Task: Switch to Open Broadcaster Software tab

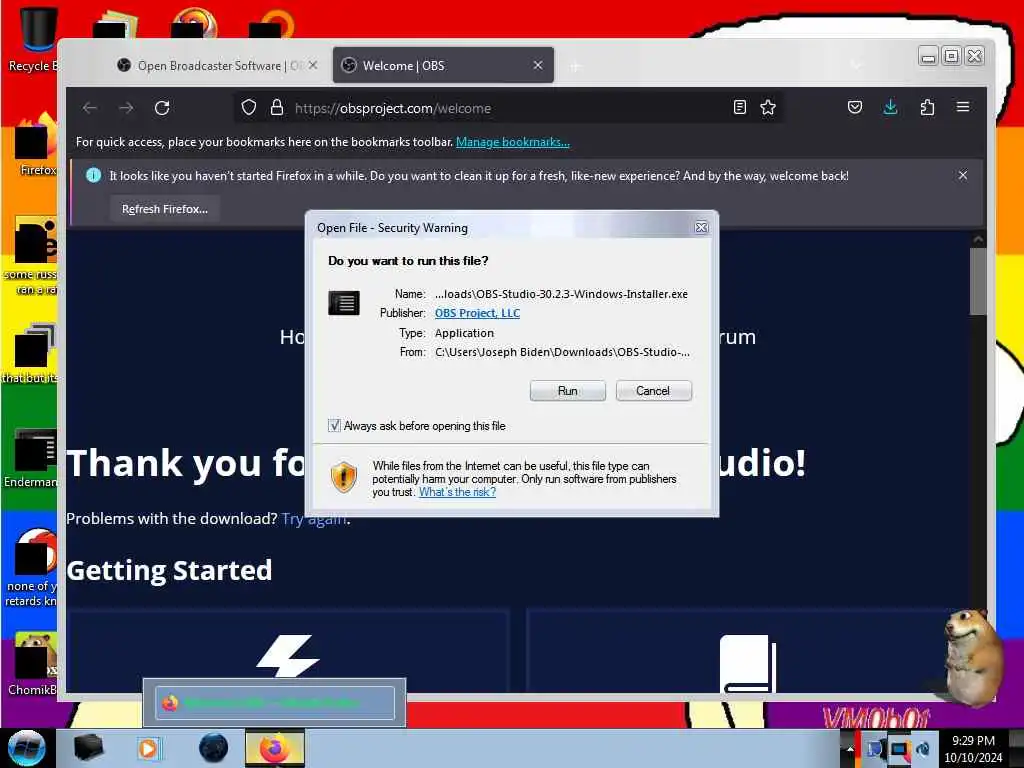Action: pyautogui.click(x=209, y=65)
